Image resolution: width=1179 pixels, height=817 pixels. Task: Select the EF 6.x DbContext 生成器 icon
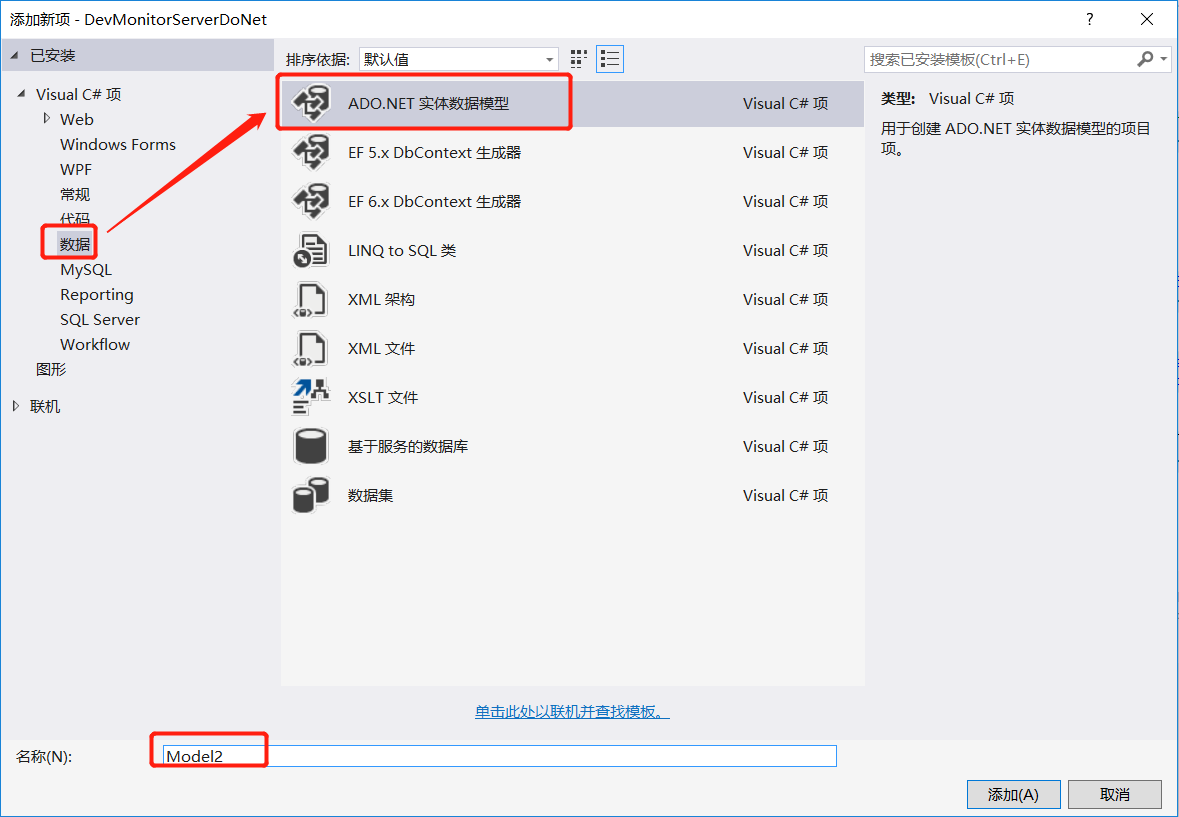(310, 201)
